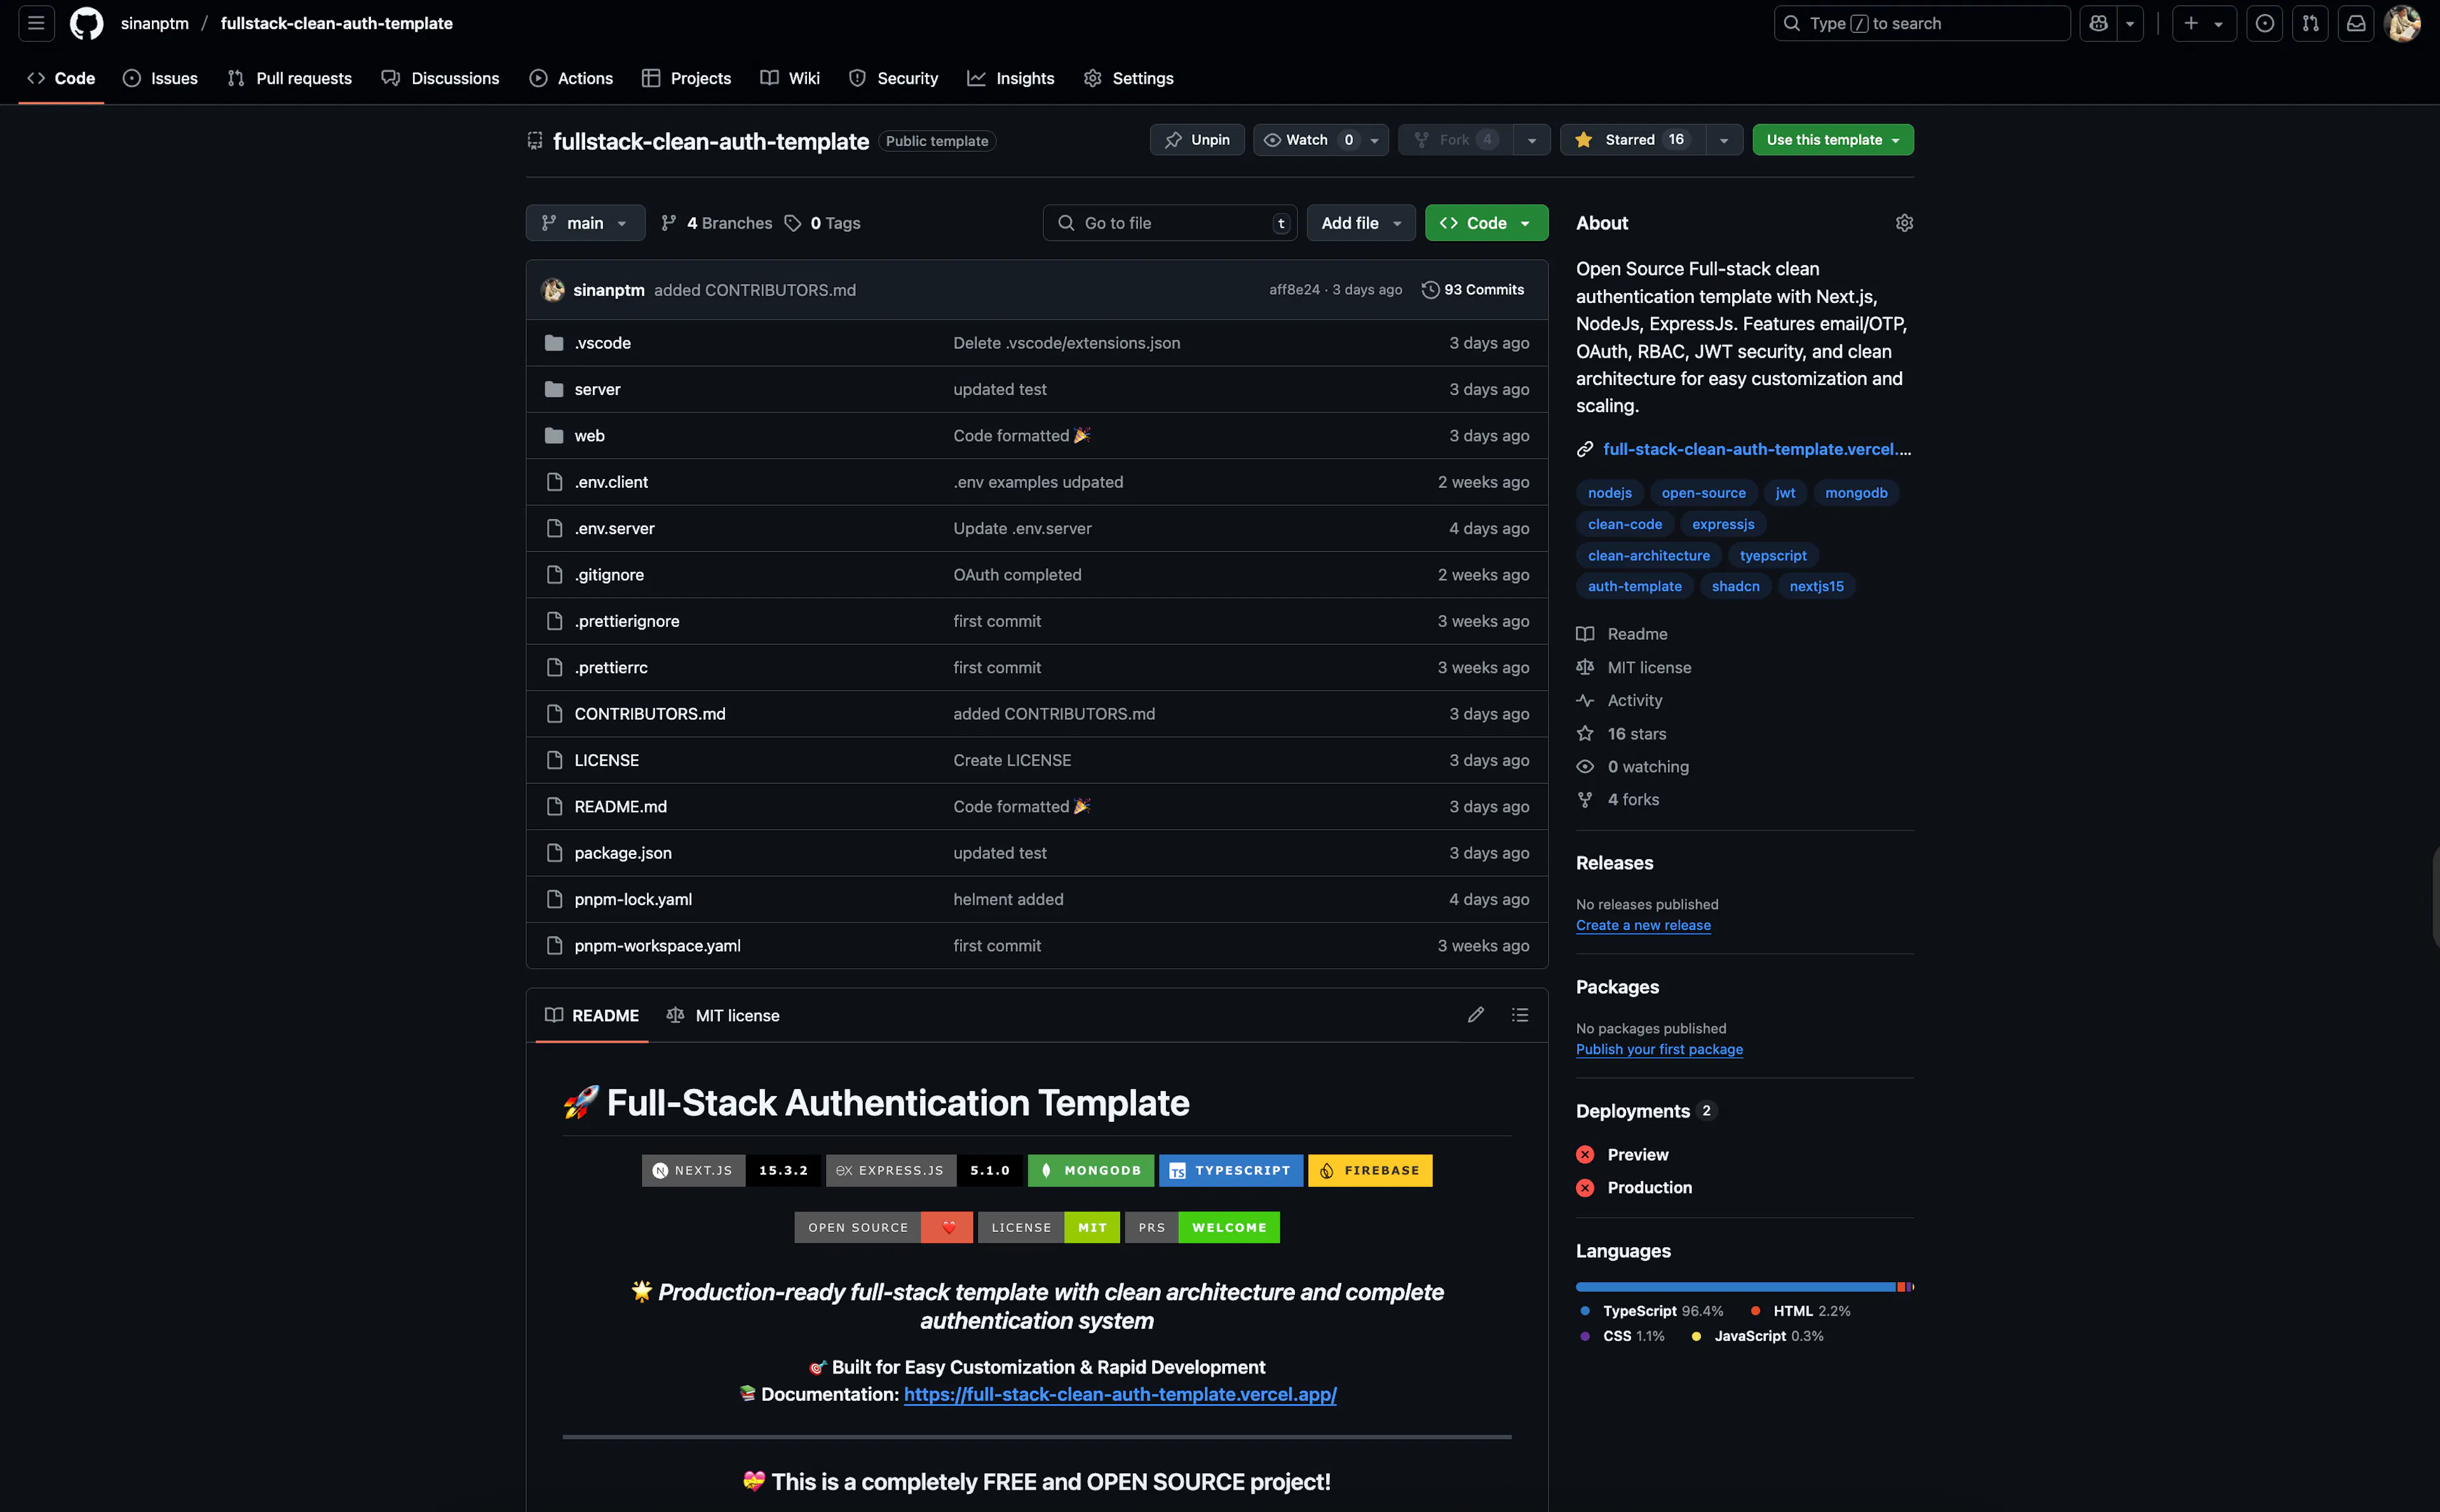2440x1512 pixels.
Task: Click the Open Source heart badge
Action: click(x=884, y=1227)
